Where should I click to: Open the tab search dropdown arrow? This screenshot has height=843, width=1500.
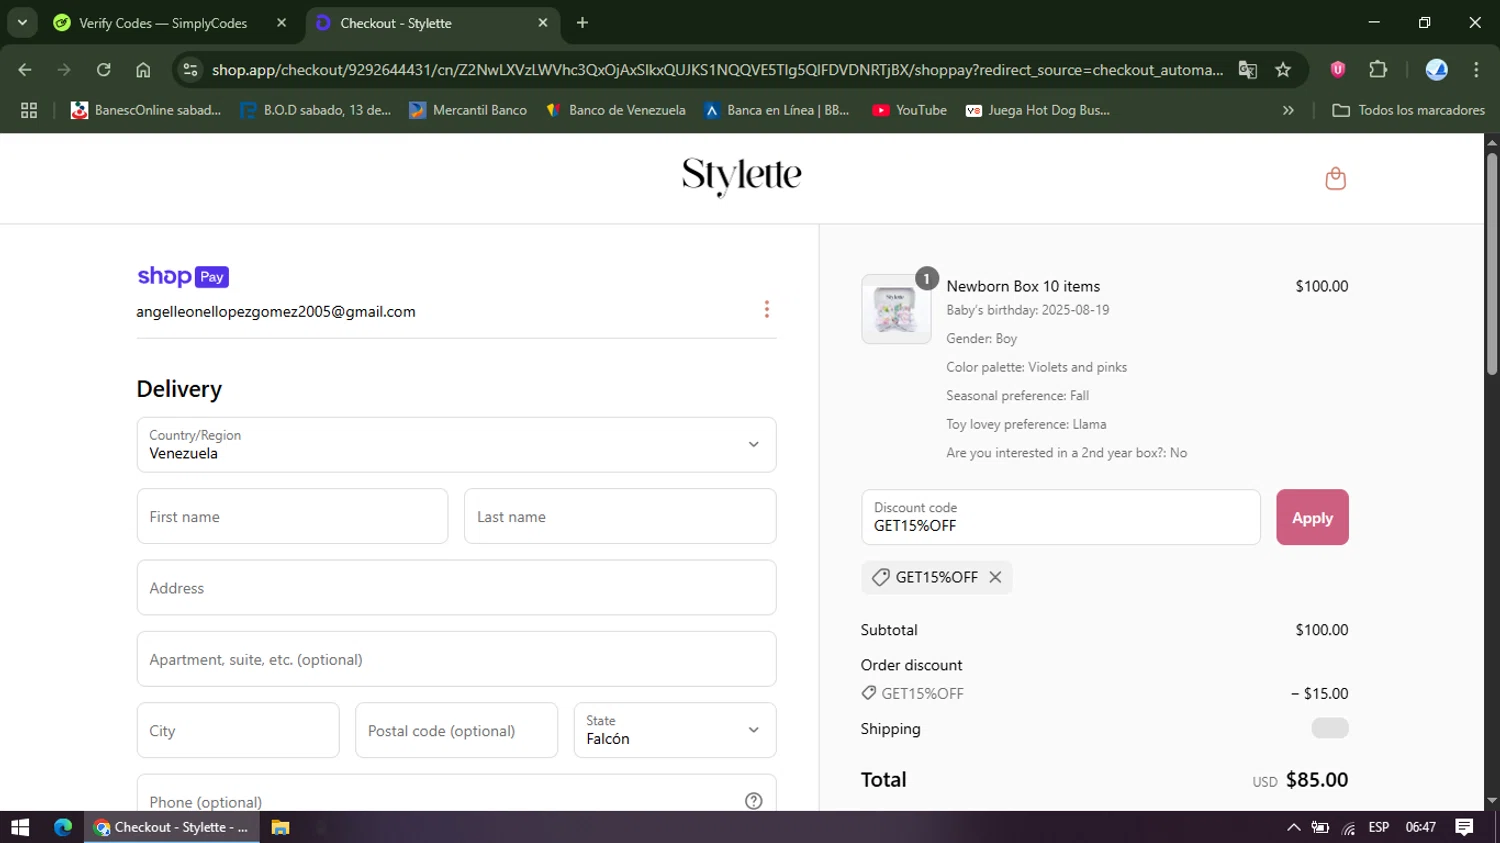21,23
